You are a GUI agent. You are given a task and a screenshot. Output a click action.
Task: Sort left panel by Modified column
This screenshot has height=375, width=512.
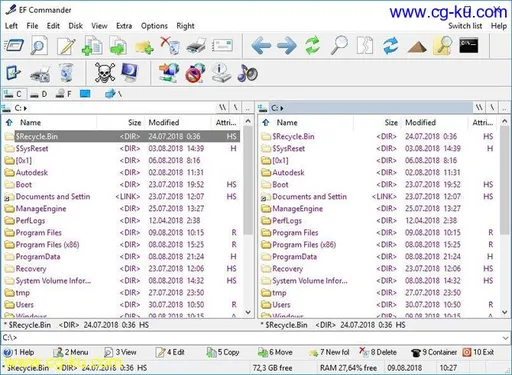tap(178, 122)
